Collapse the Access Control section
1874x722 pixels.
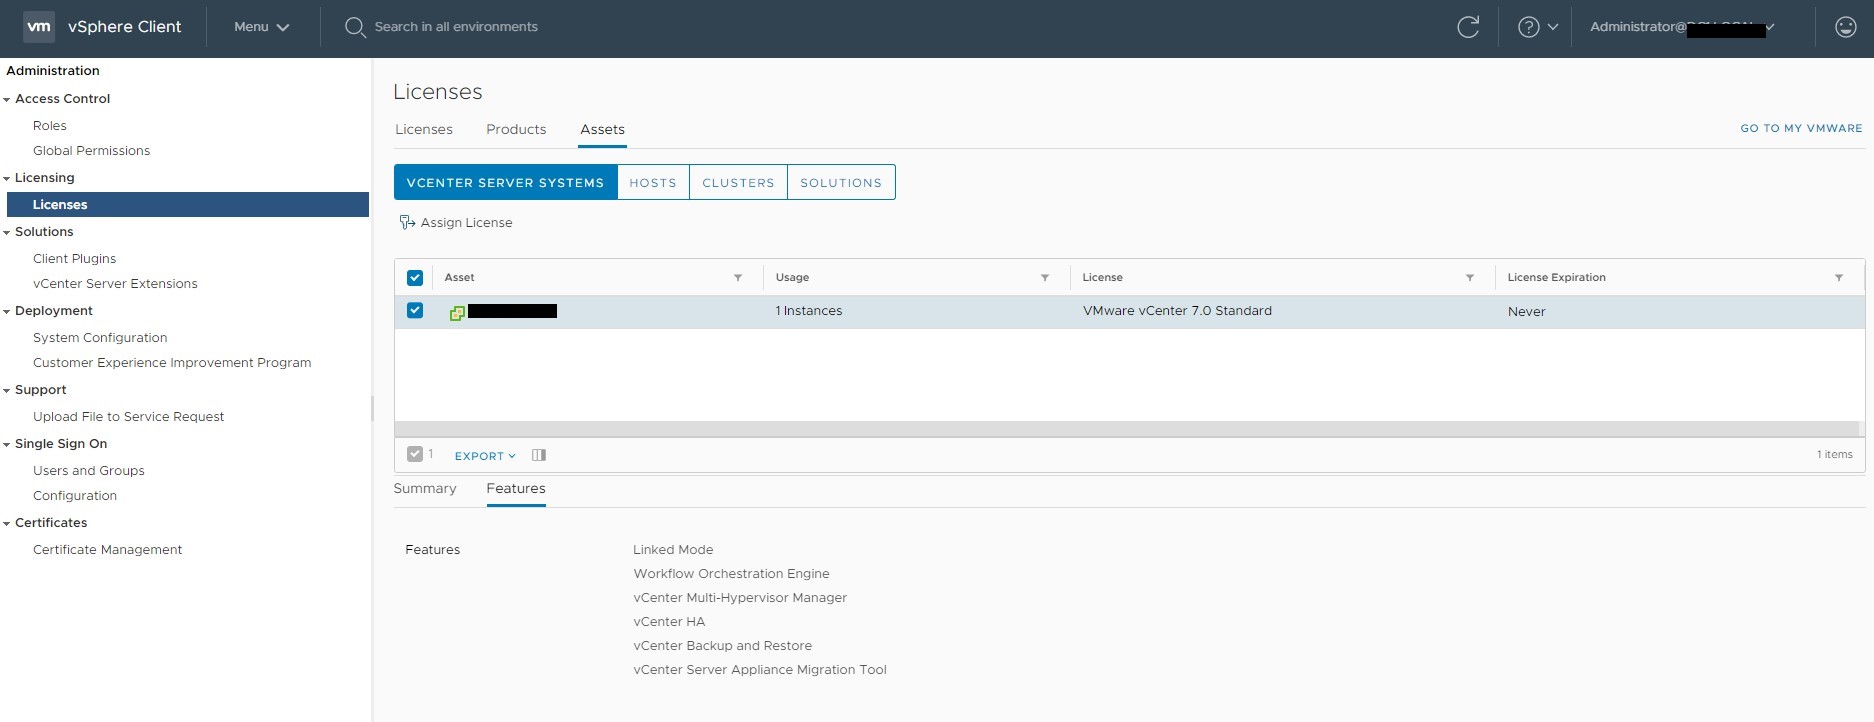[7, 100]
